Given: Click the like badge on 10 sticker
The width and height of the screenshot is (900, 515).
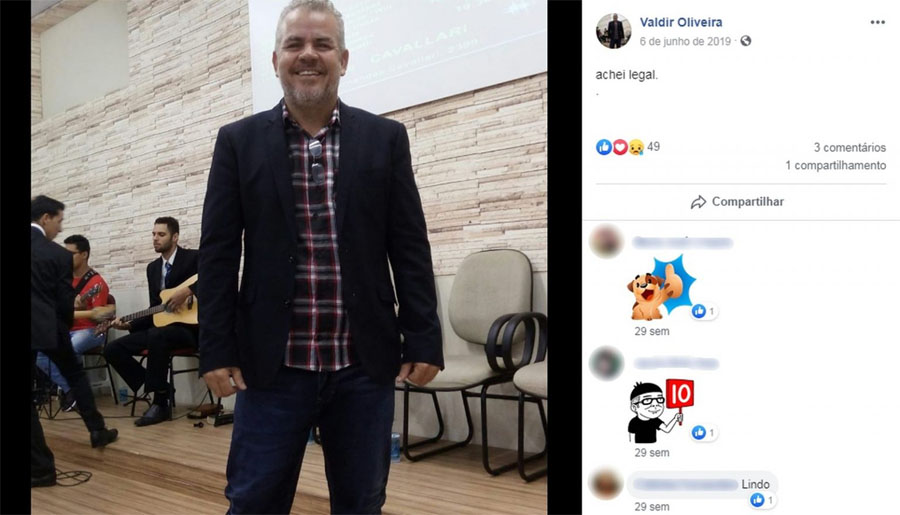Looking at the screenshot, I should click(704, 433).
